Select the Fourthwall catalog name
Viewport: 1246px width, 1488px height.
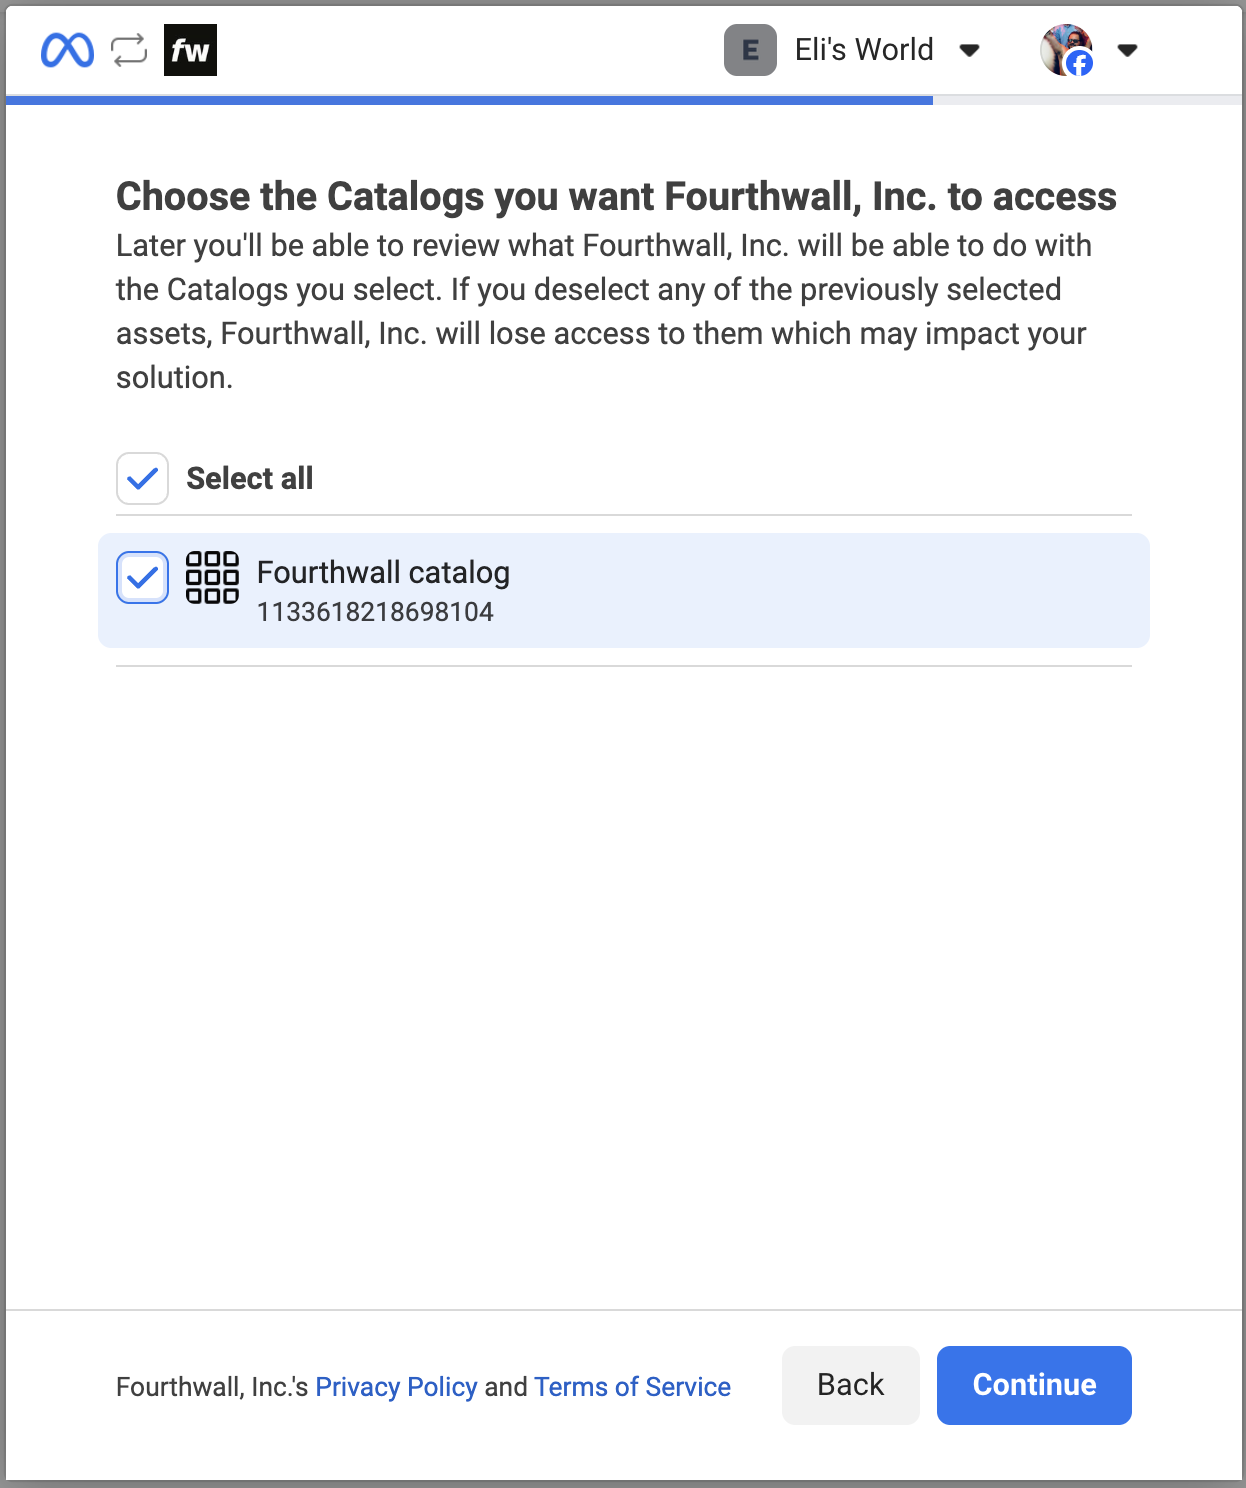[383, 572]
